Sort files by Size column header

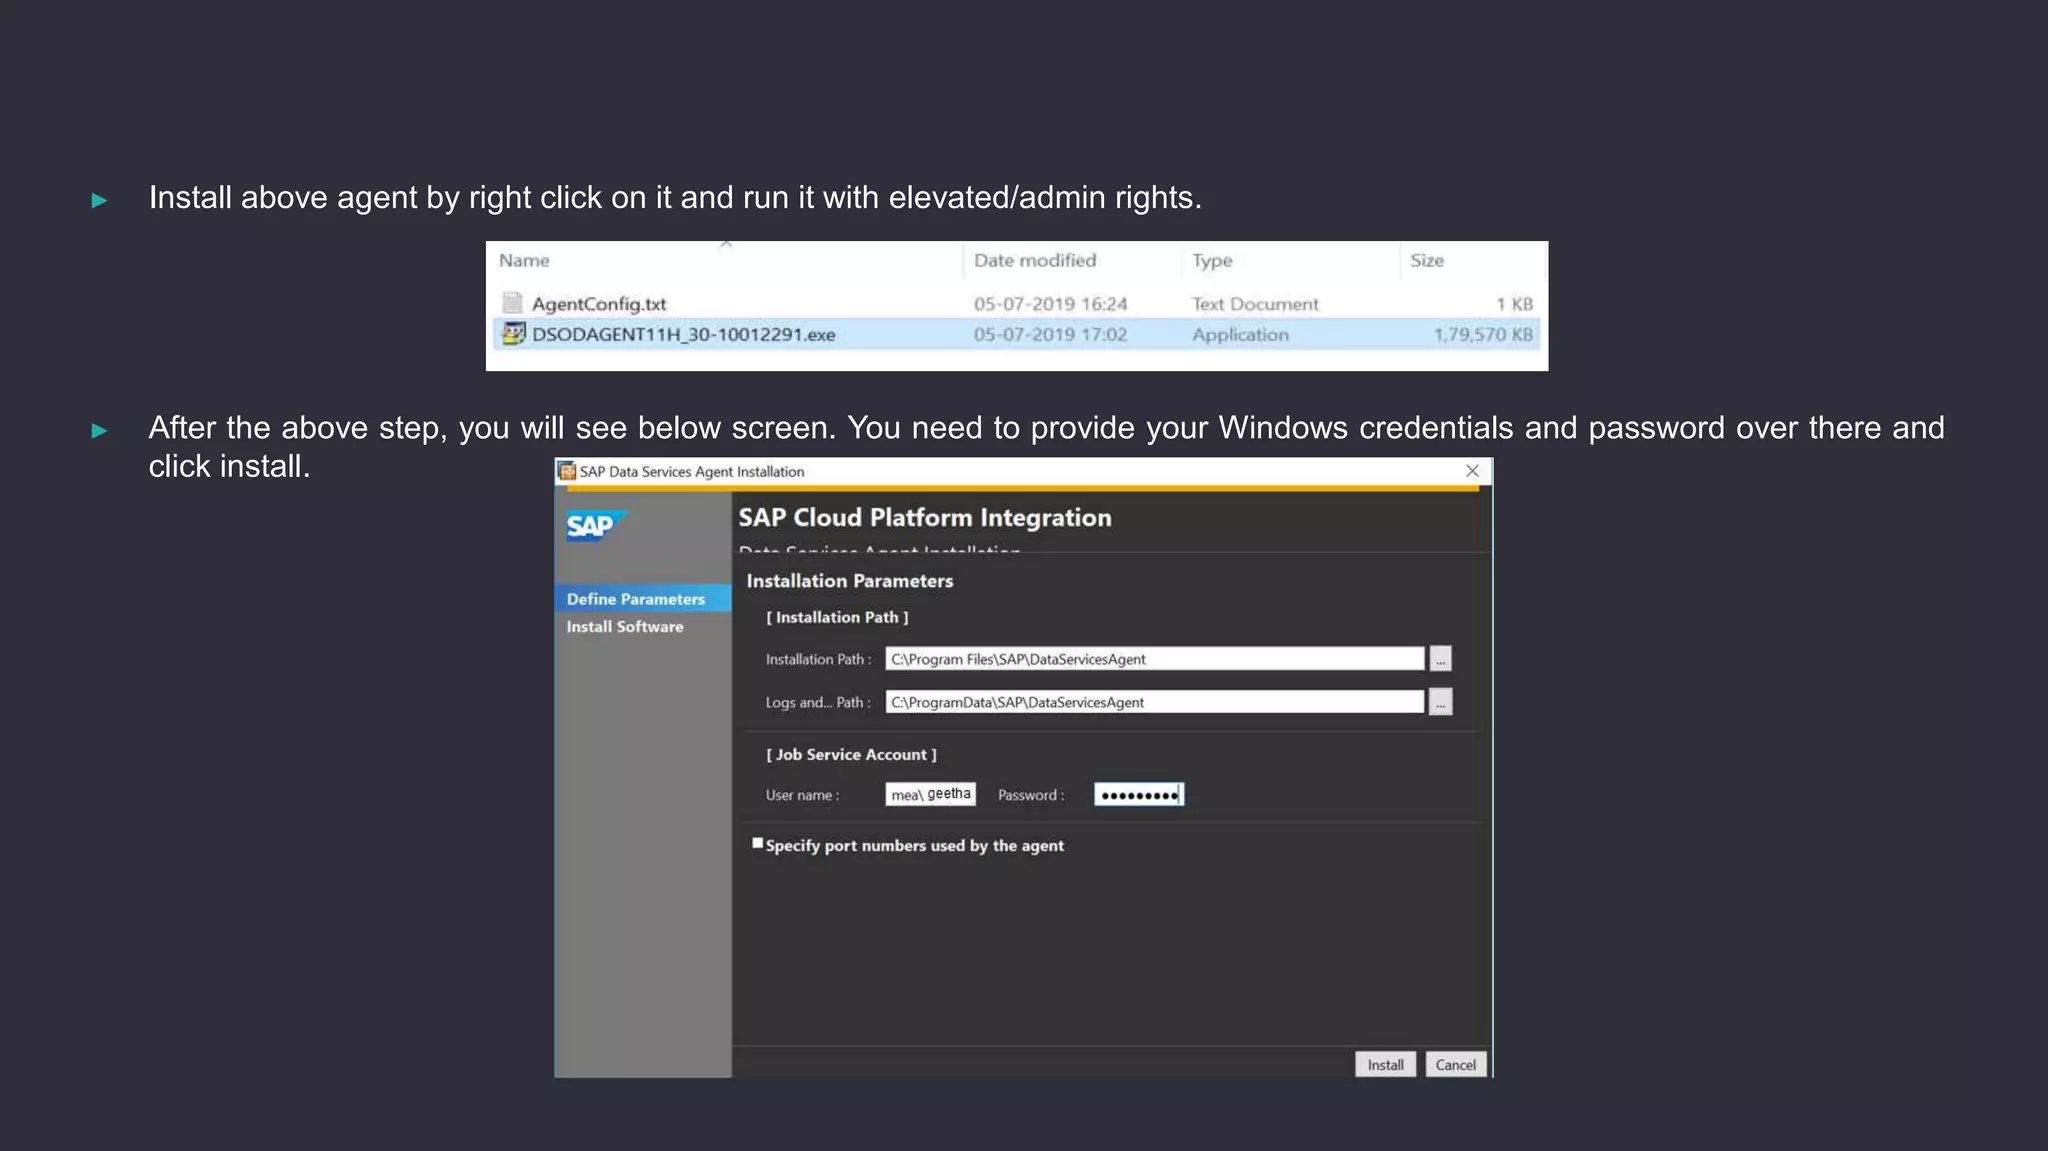pyautogui.click(x=1427, y=260)
